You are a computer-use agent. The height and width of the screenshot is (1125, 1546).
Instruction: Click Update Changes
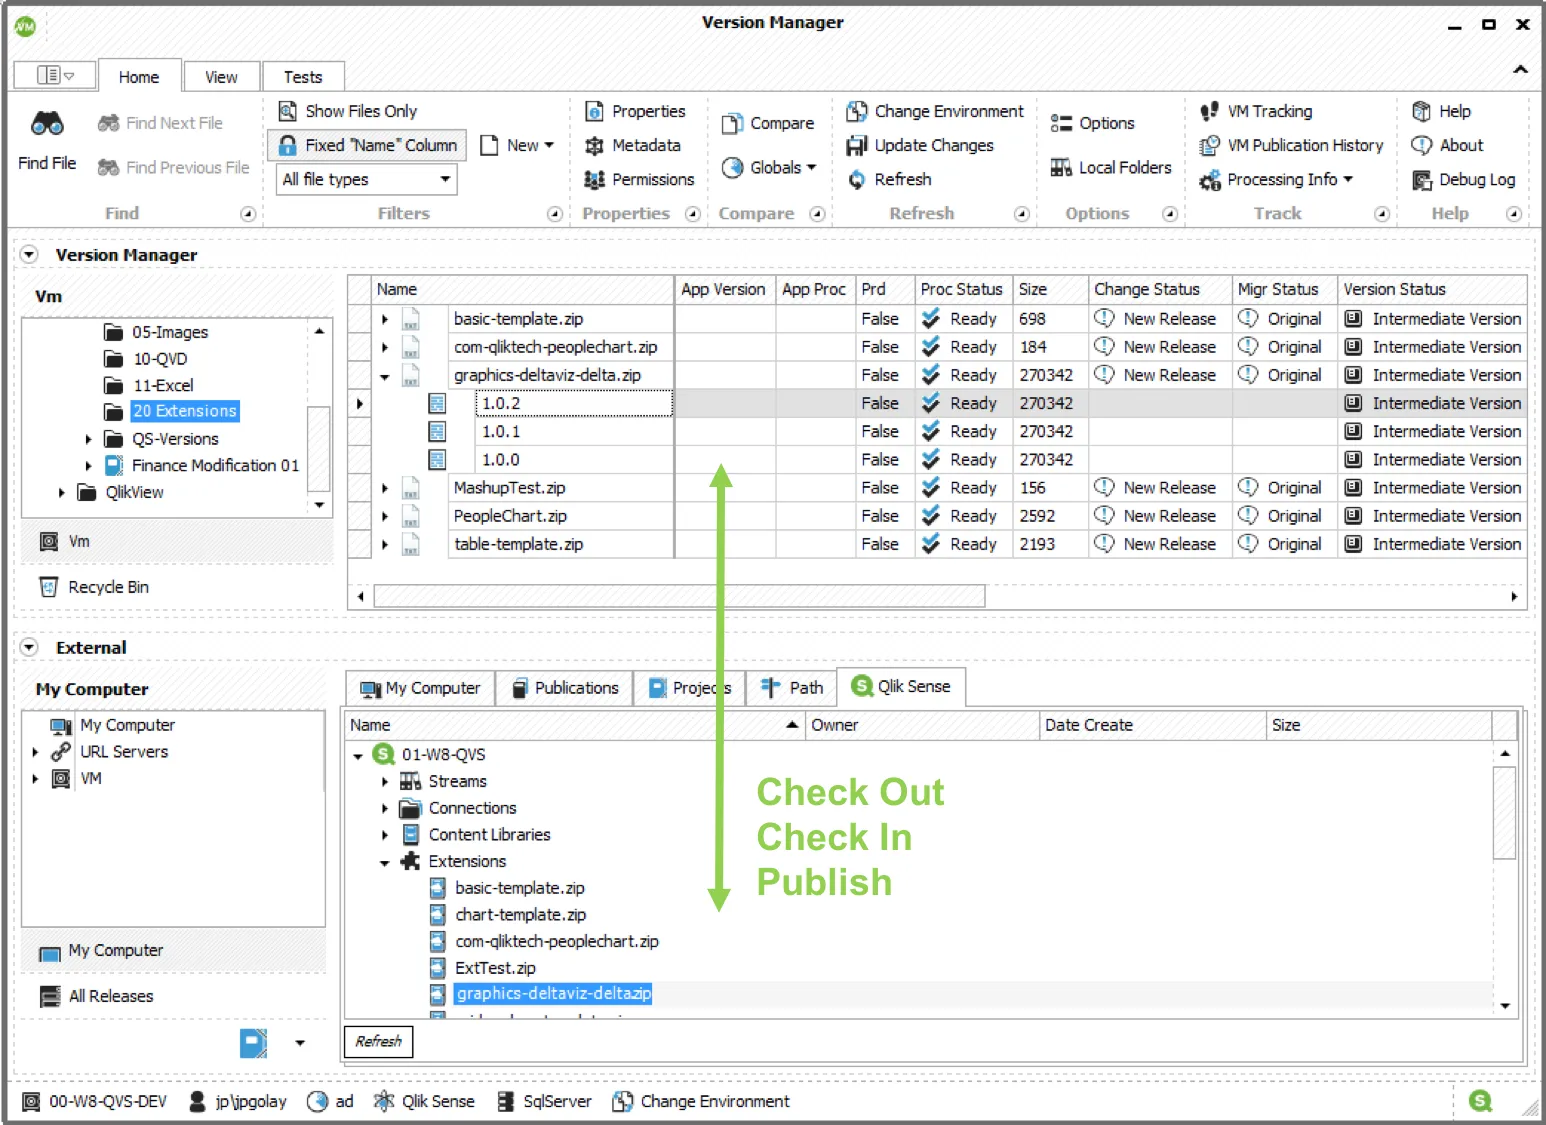click(x=920, y=145)
